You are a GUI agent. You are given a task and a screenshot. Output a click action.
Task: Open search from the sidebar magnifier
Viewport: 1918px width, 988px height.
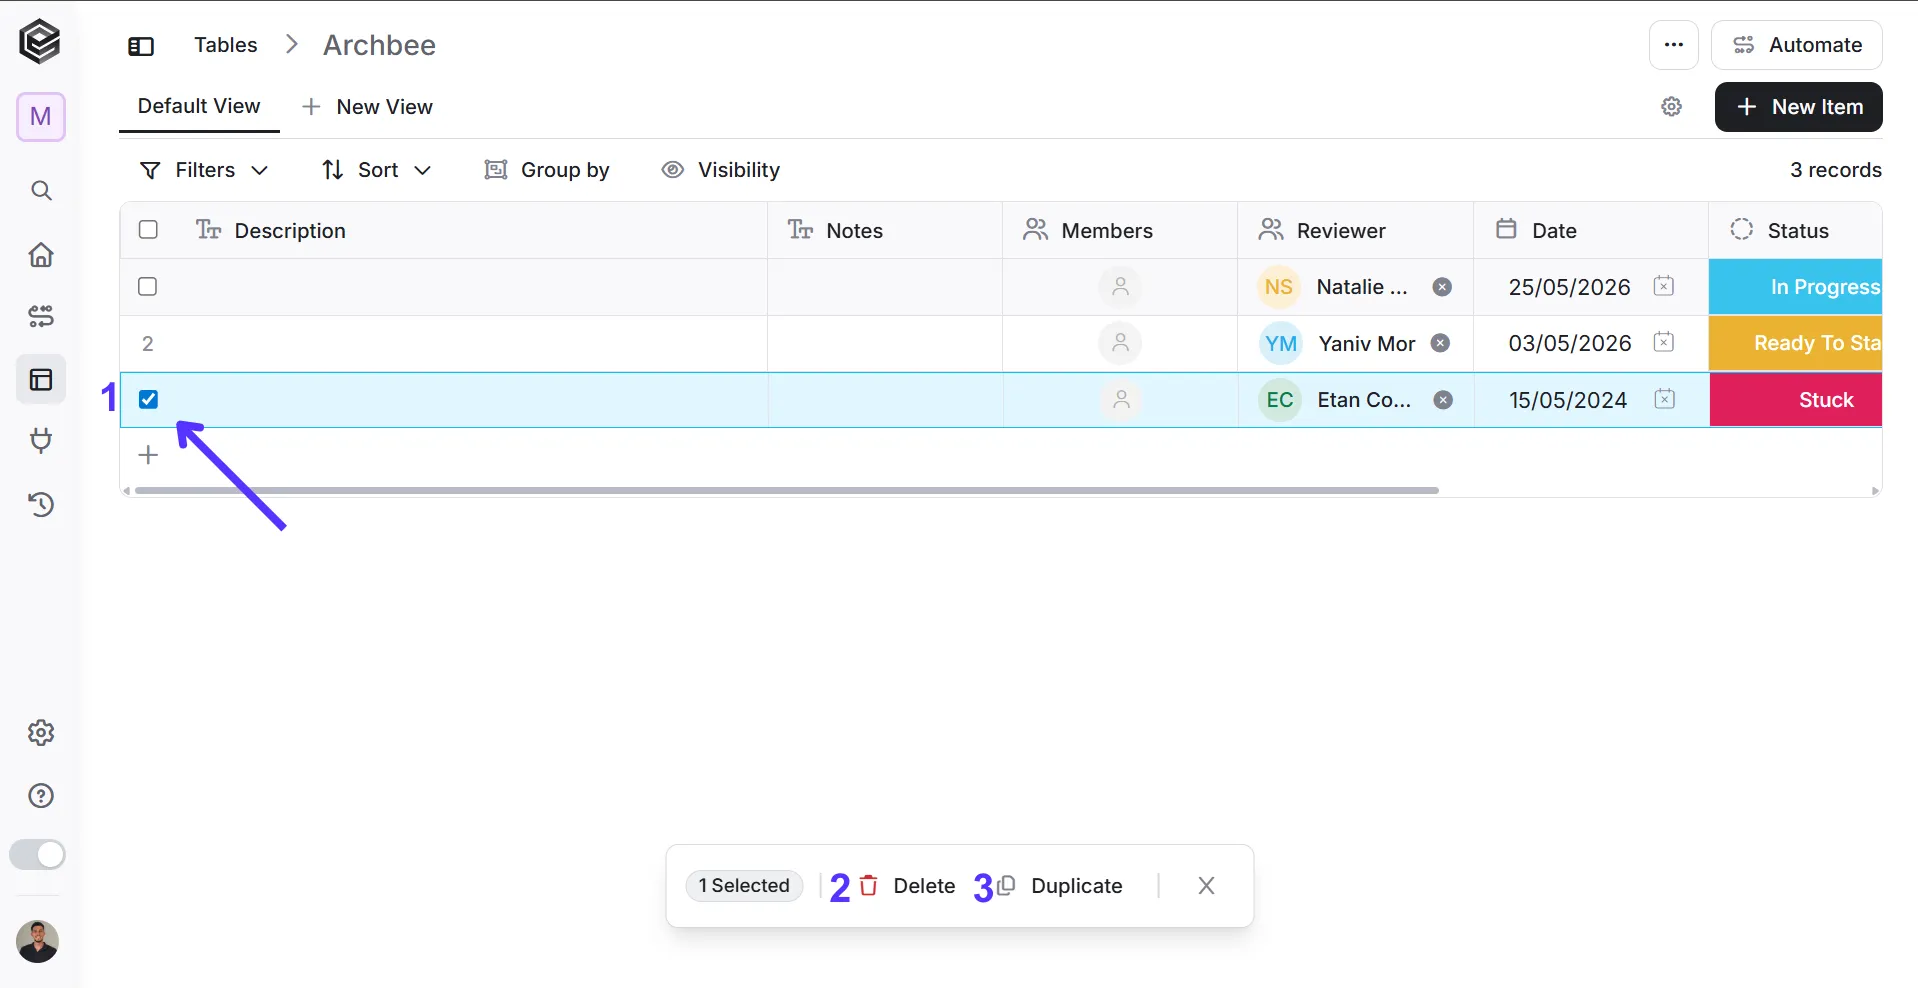click(x=41, y=190)
